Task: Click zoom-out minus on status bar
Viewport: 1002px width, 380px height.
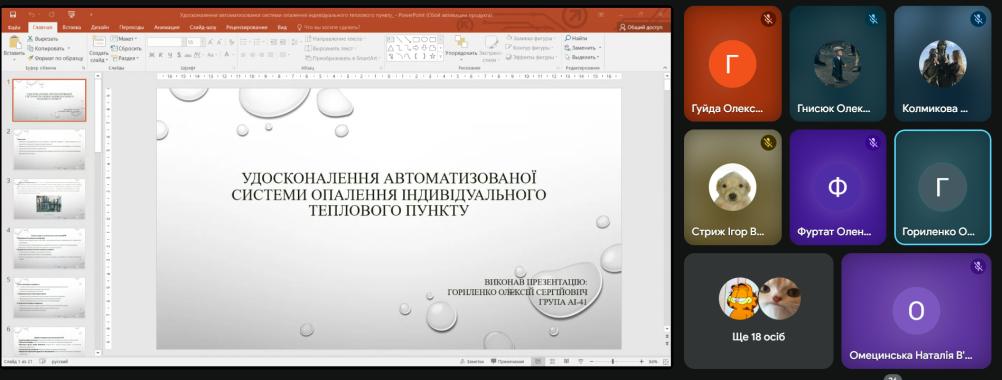Action: 592,361
